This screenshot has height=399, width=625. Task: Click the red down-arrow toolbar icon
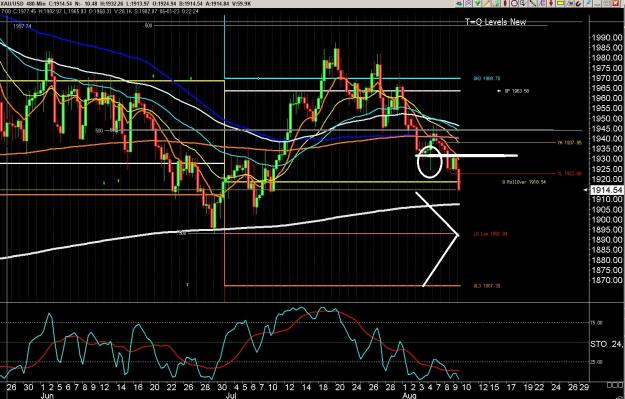coord(551,4)
